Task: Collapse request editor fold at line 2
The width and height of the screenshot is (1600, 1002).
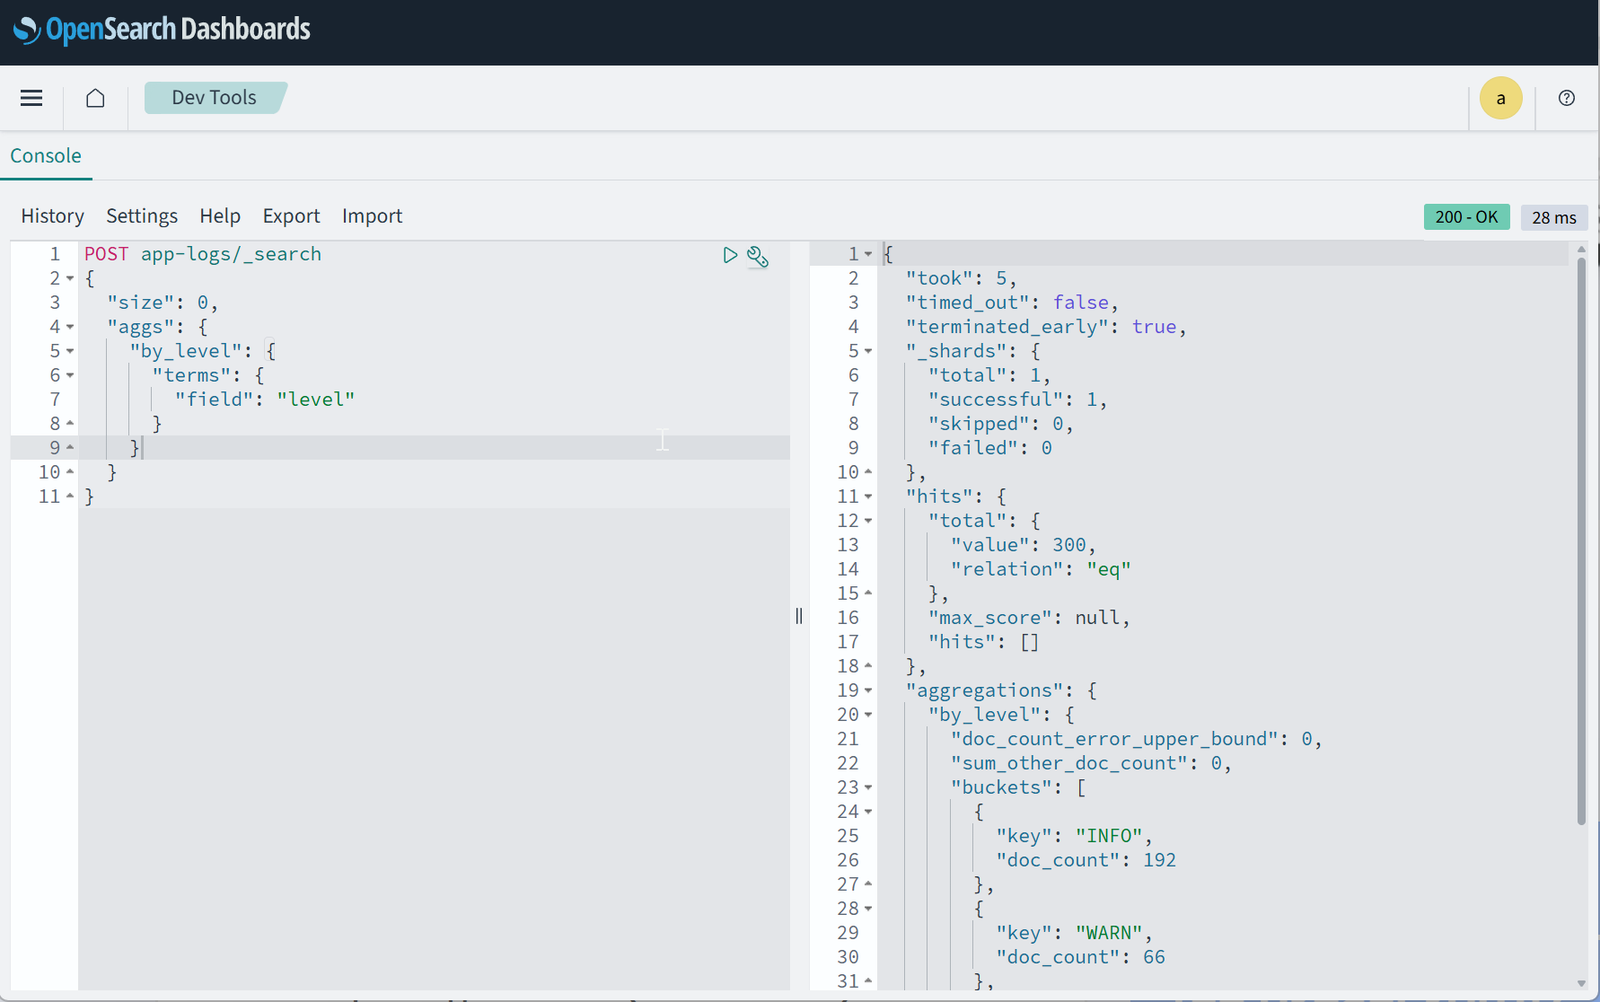Action: click(x=70, y=279)
